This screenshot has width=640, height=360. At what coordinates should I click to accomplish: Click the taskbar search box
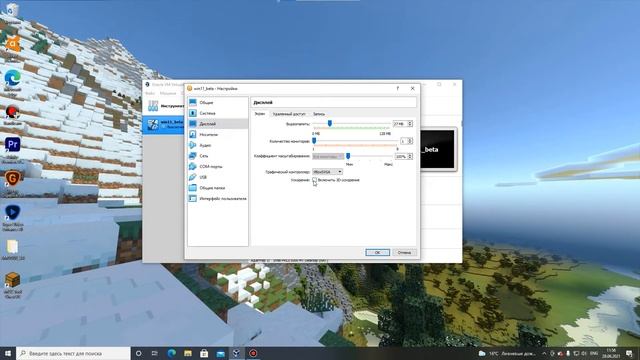click(x=73, y=353)
